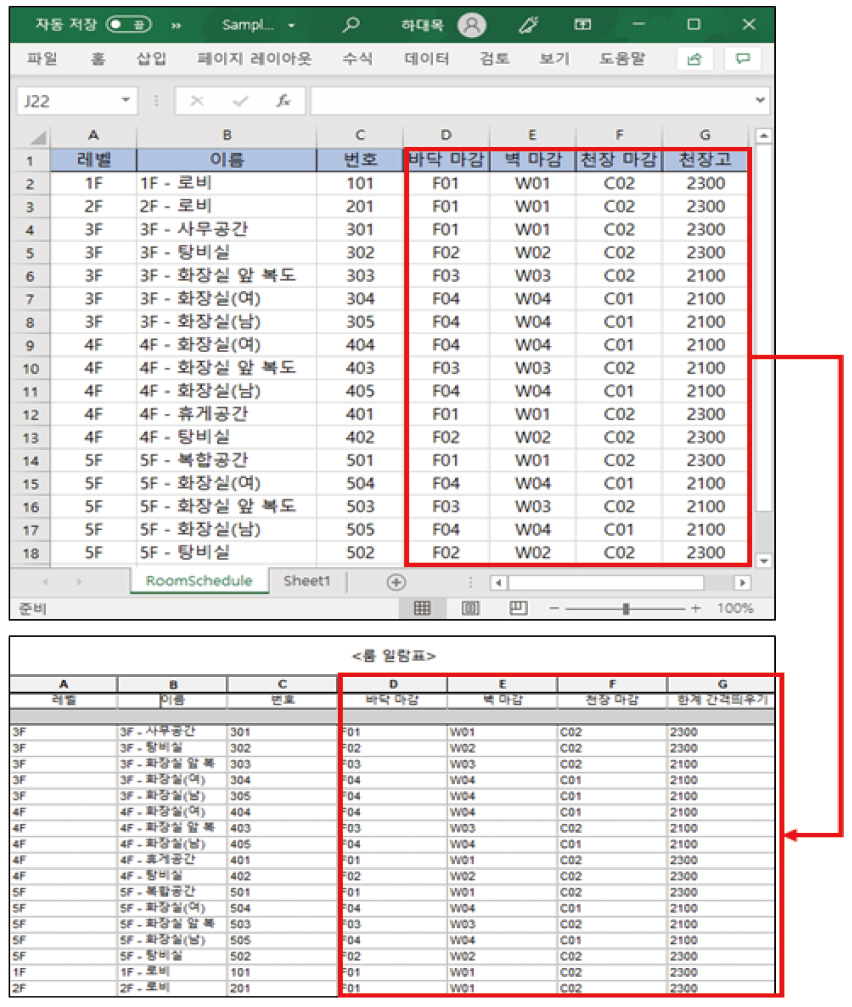
Task: Open the 검토 ribbon tab
Action: click(x=495, y=59)
